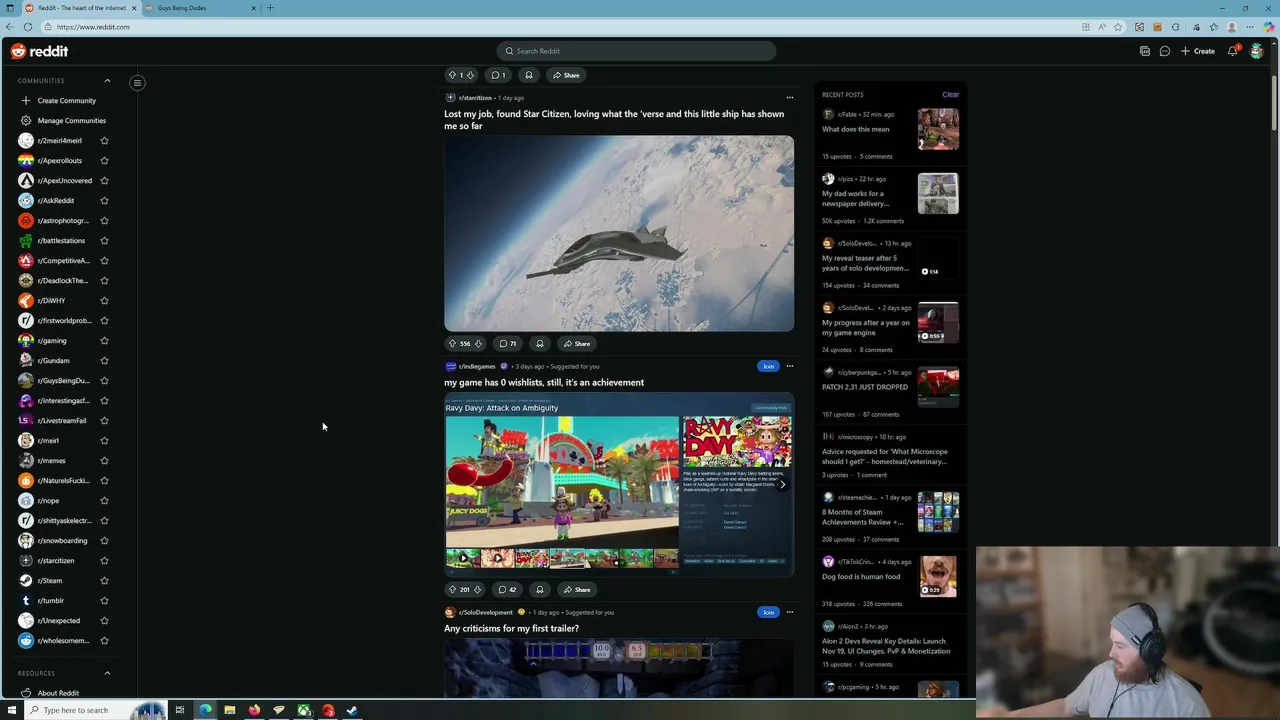
Task: Open r/LivestreamFail in sidebar
Action: 62,420
